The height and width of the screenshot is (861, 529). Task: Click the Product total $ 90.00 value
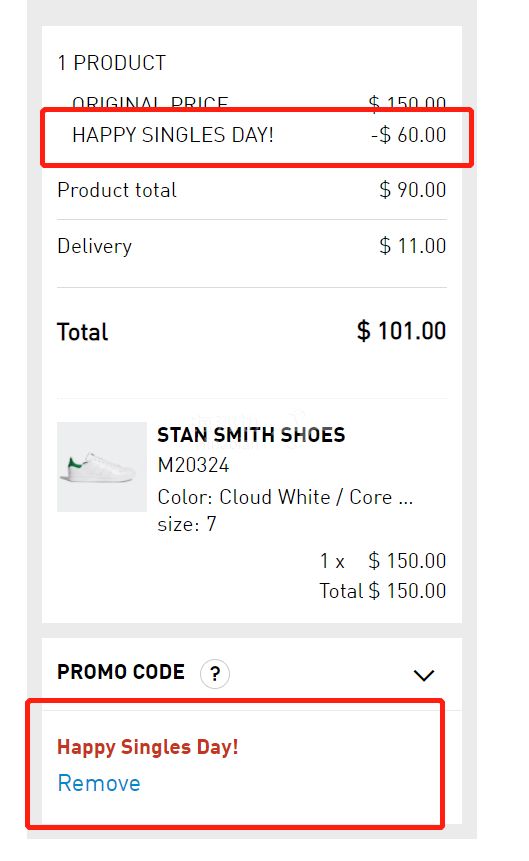[413, 190]
